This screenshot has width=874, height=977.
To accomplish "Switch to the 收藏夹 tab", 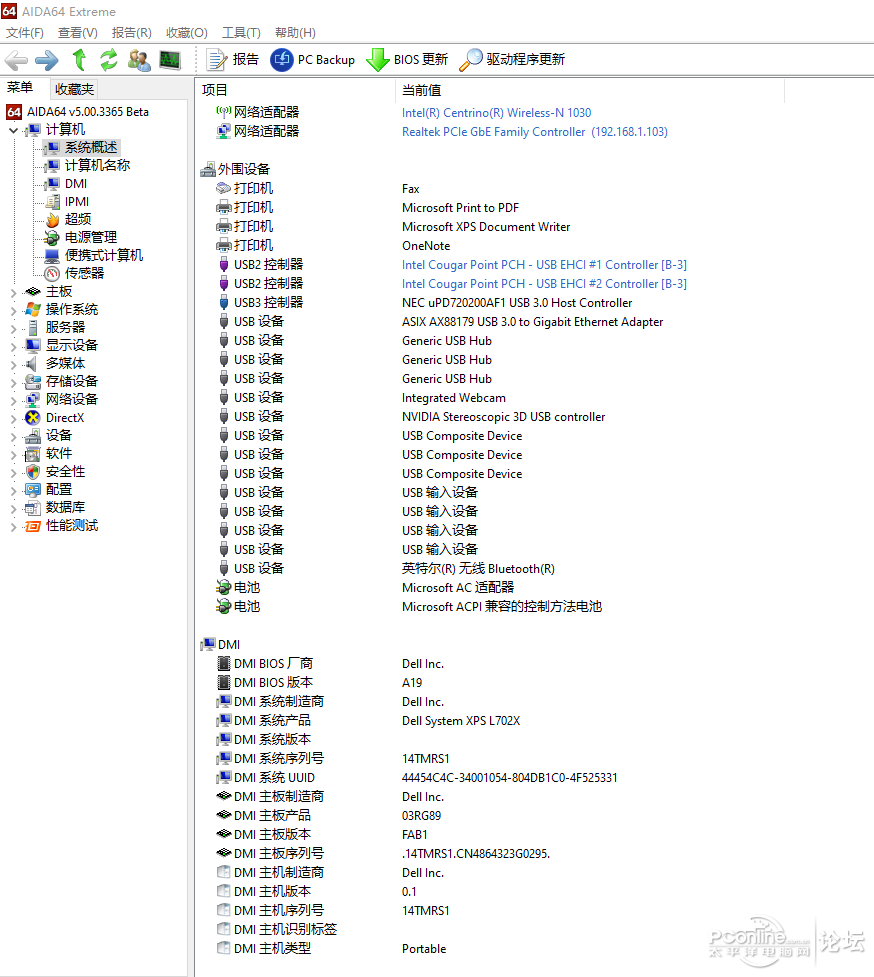I will [x=74, y=89].
